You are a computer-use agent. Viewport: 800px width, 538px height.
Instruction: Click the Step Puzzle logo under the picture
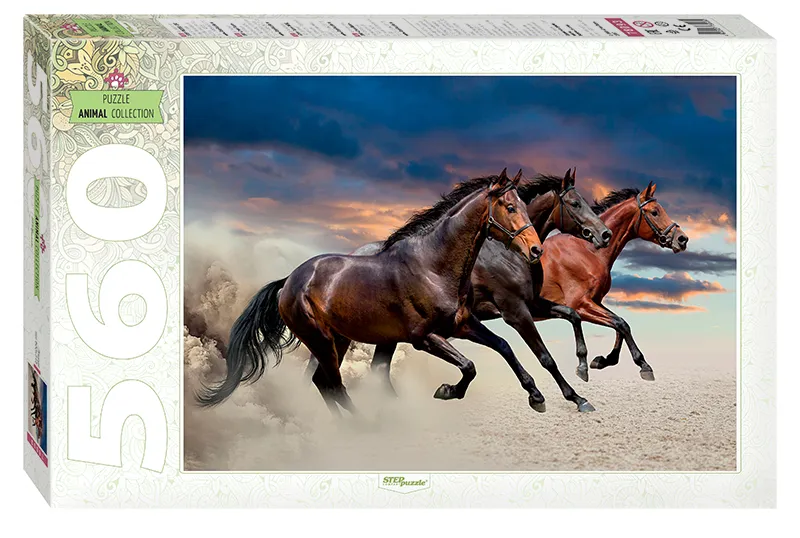click(405, 481)
